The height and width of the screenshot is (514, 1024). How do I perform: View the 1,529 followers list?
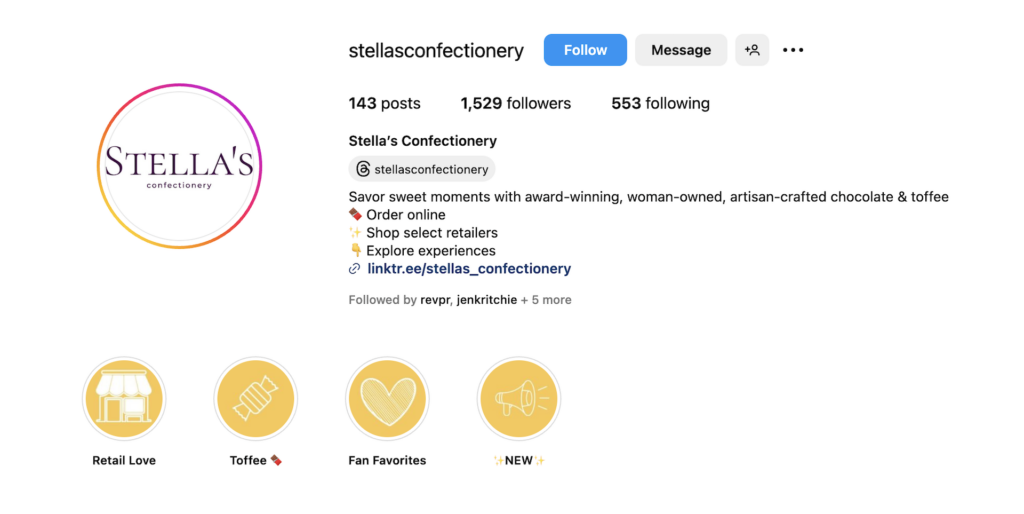[515, 103]
